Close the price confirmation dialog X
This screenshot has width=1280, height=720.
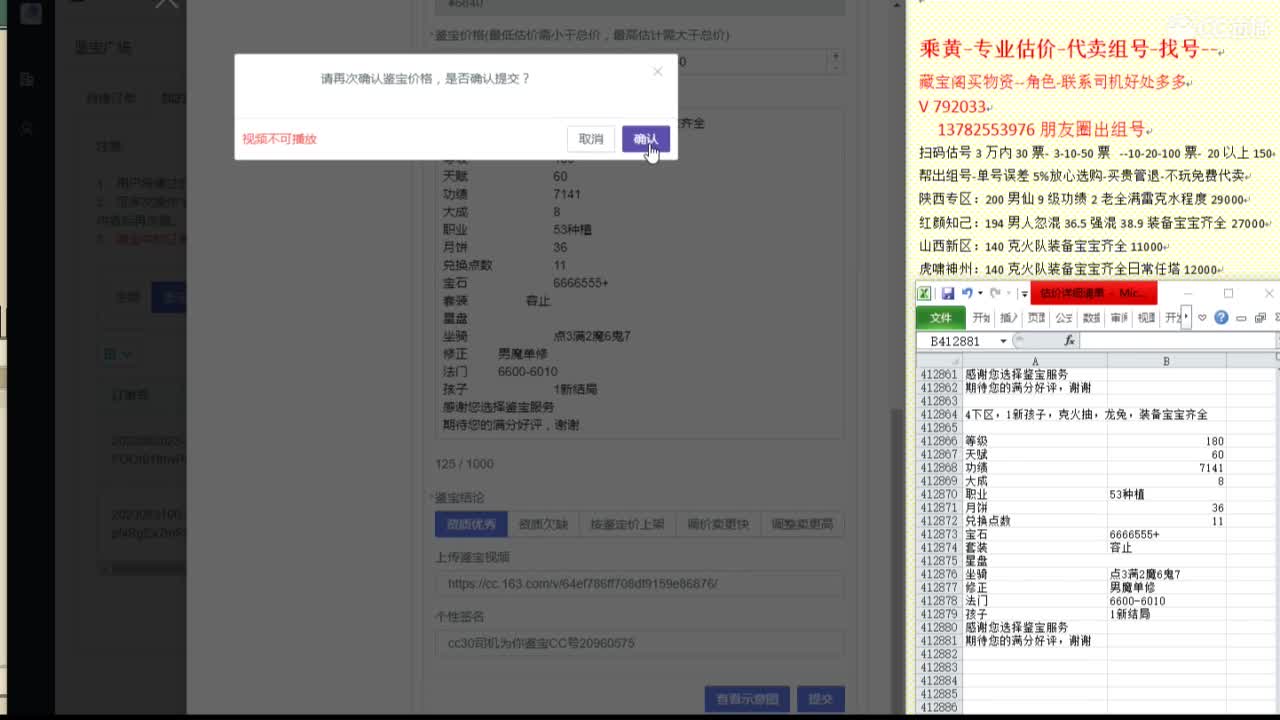tap(657, 71)
